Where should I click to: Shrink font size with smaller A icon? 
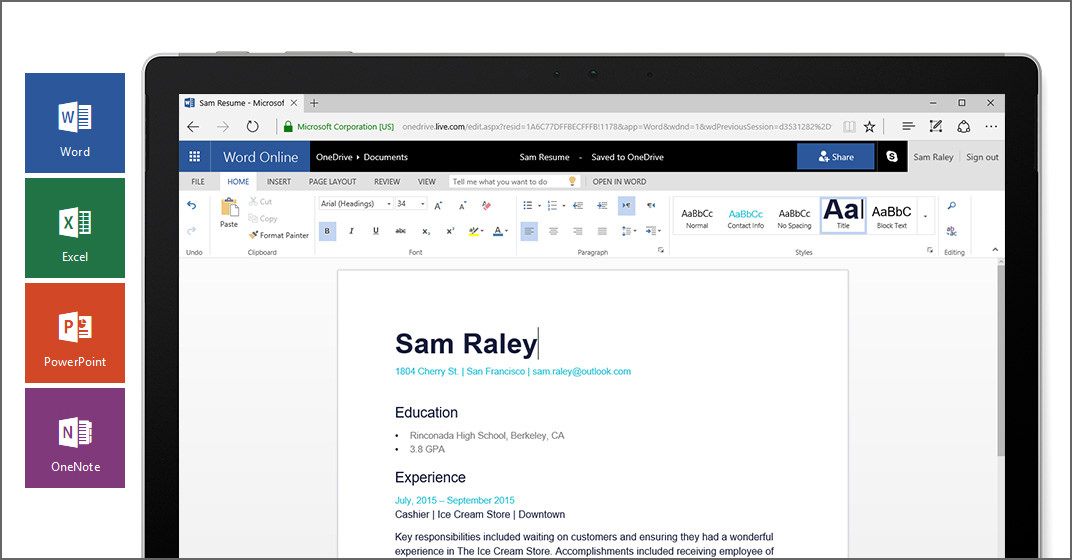pos(463,205)
